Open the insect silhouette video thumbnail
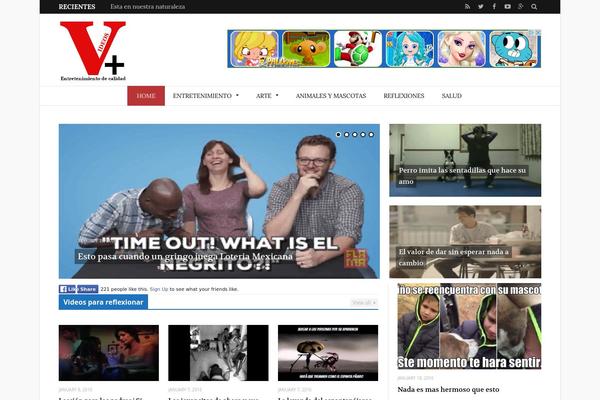Image resolution: width=600 pixels, height=400 pixels. point(328,353)
